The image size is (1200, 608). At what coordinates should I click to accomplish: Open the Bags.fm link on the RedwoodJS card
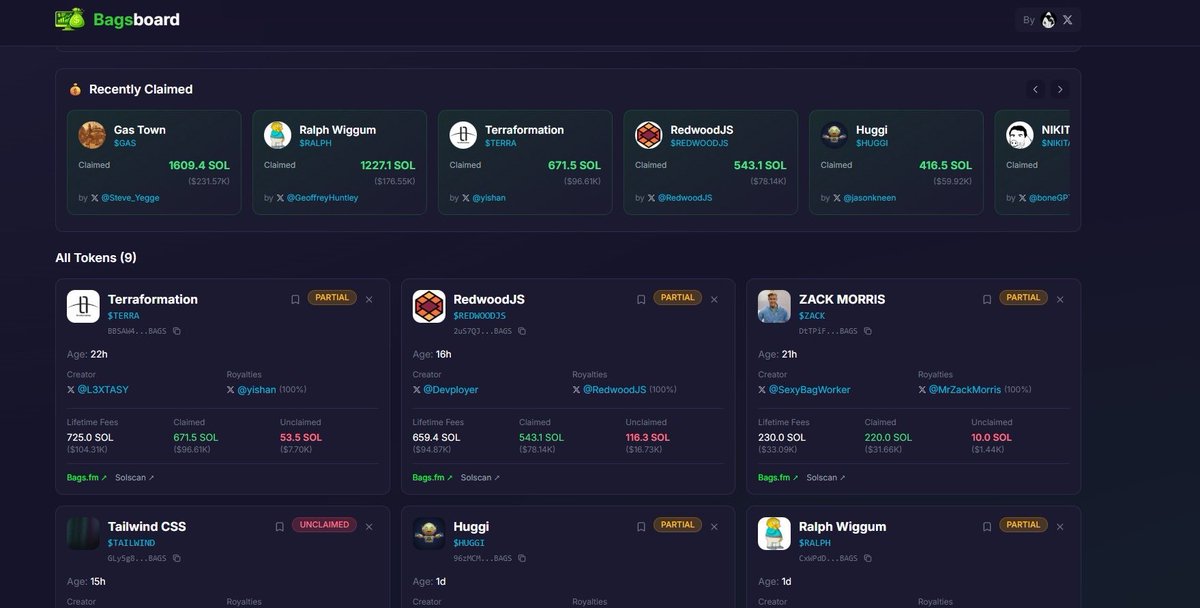click(x=433, y=478)
